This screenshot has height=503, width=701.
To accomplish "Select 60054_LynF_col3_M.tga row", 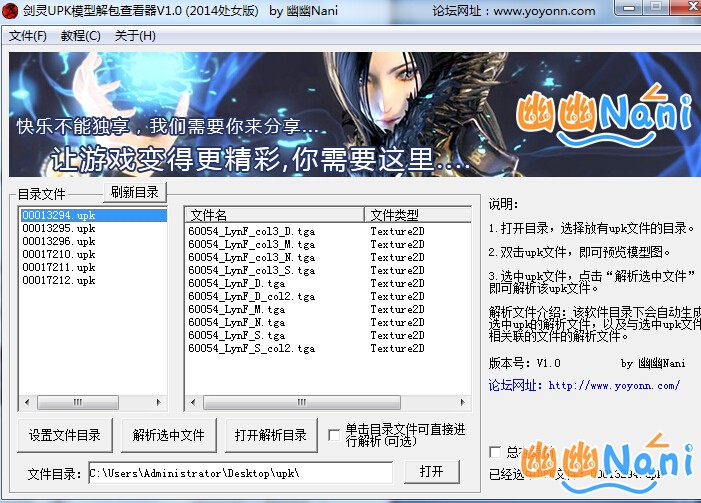I will coord(328,244).
